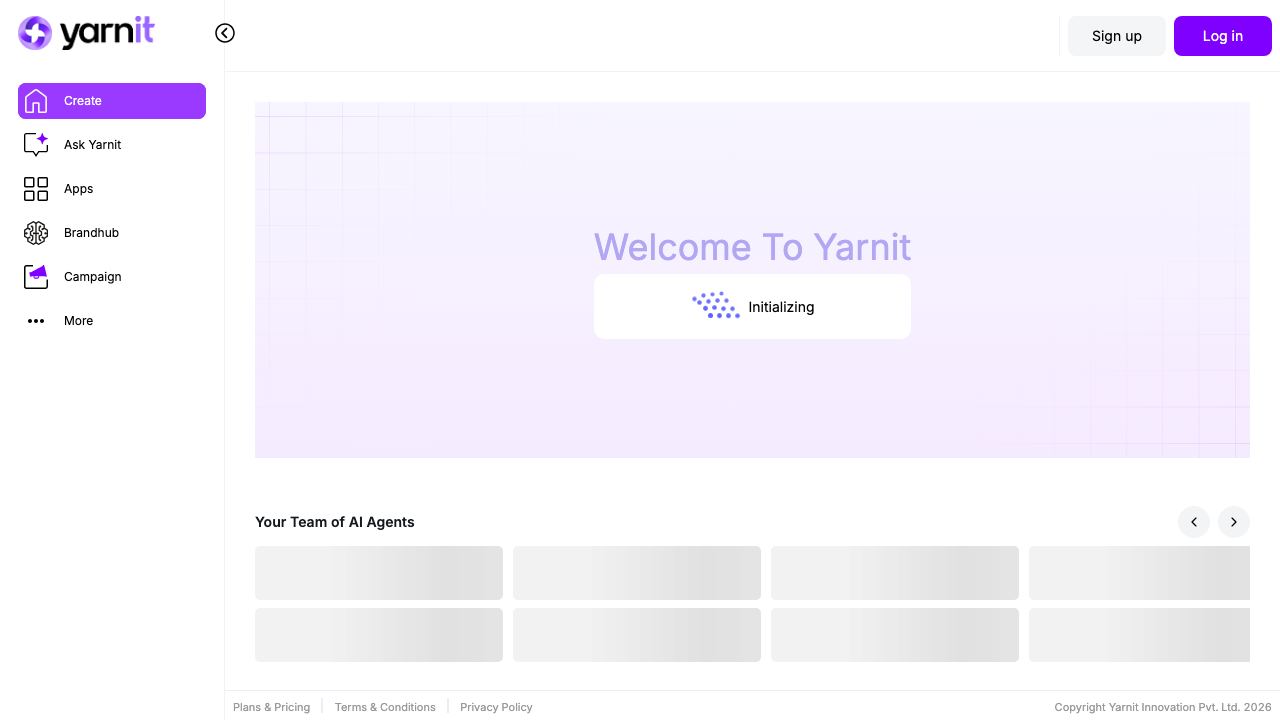This screenshot has width=1280, height=720.
Task: Click the Initializing status text
Action: point(781,307)
